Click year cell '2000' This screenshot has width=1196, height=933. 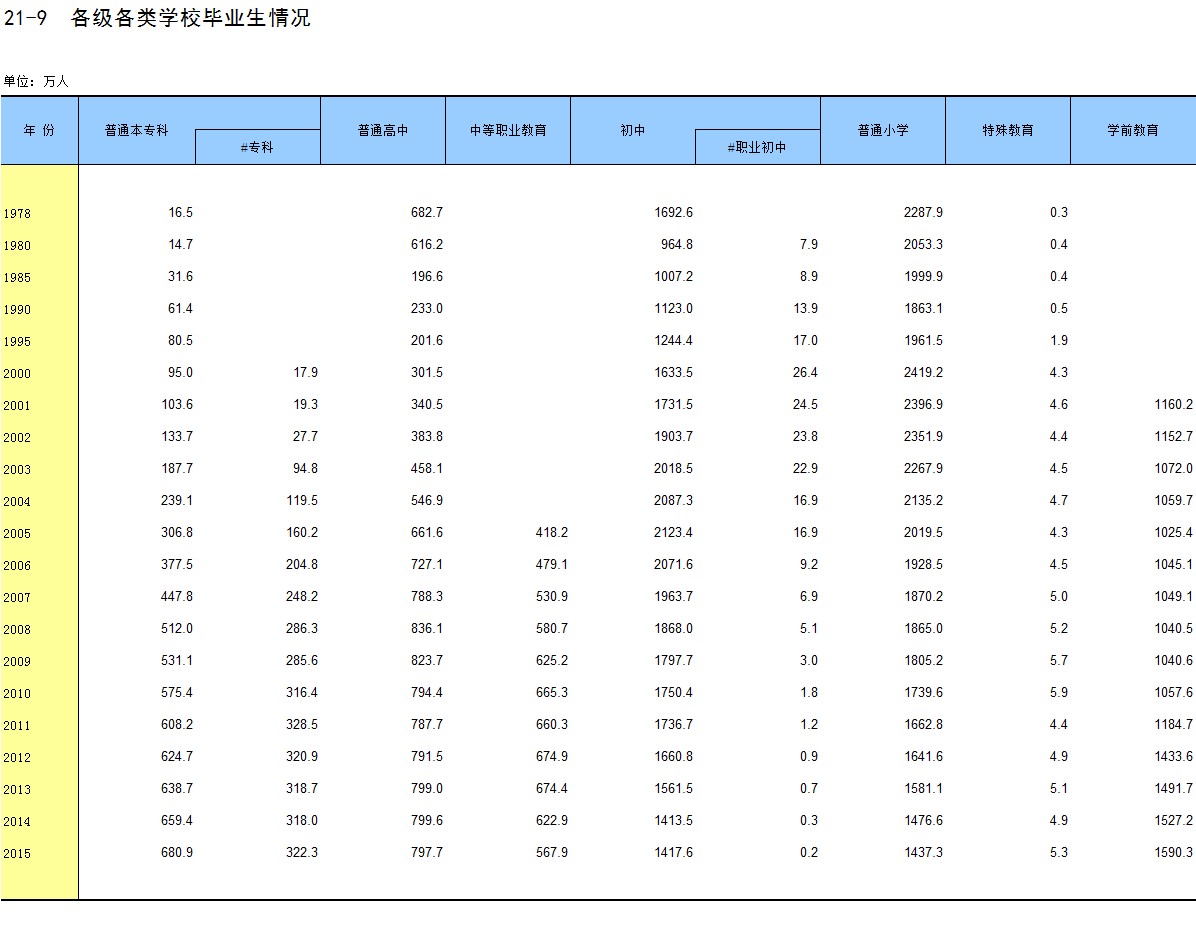pyautogui.click(x=17, y=374)
